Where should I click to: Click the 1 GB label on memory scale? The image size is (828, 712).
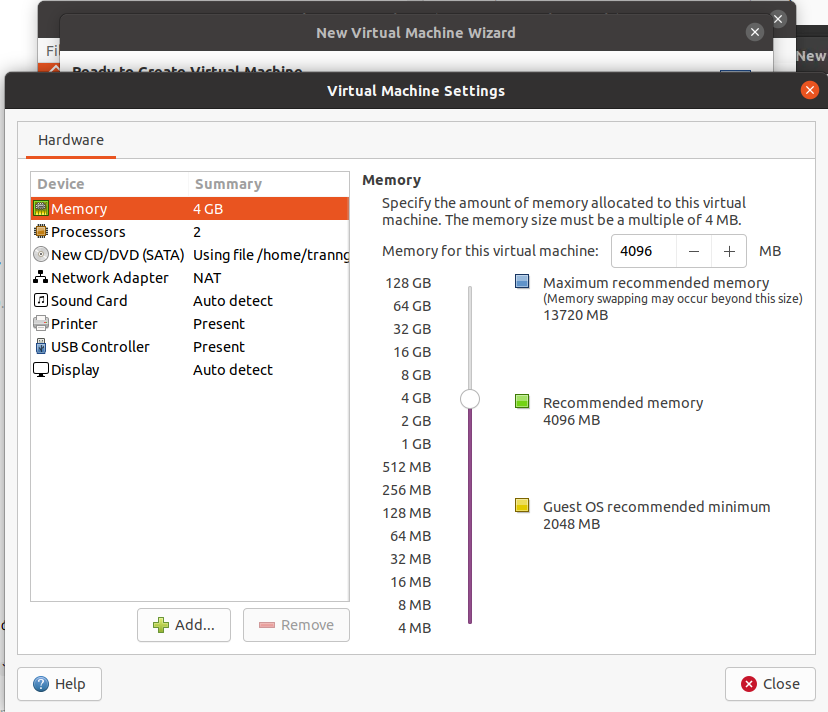[x=416, y=444]
